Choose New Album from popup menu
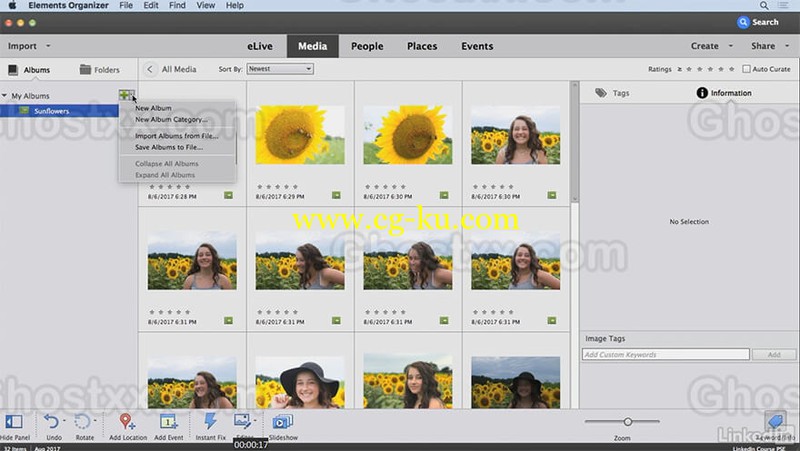The image size is (800, 451). tap(153, 108)
